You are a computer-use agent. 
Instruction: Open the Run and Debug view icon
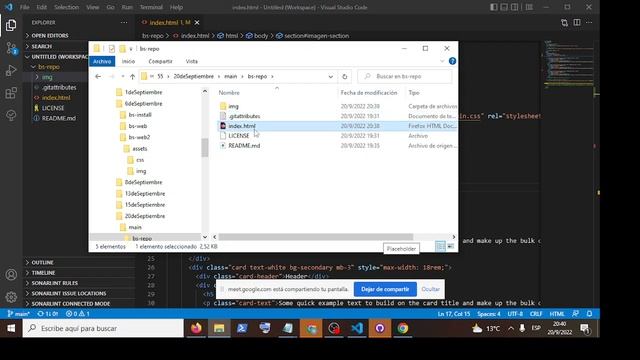11,71
